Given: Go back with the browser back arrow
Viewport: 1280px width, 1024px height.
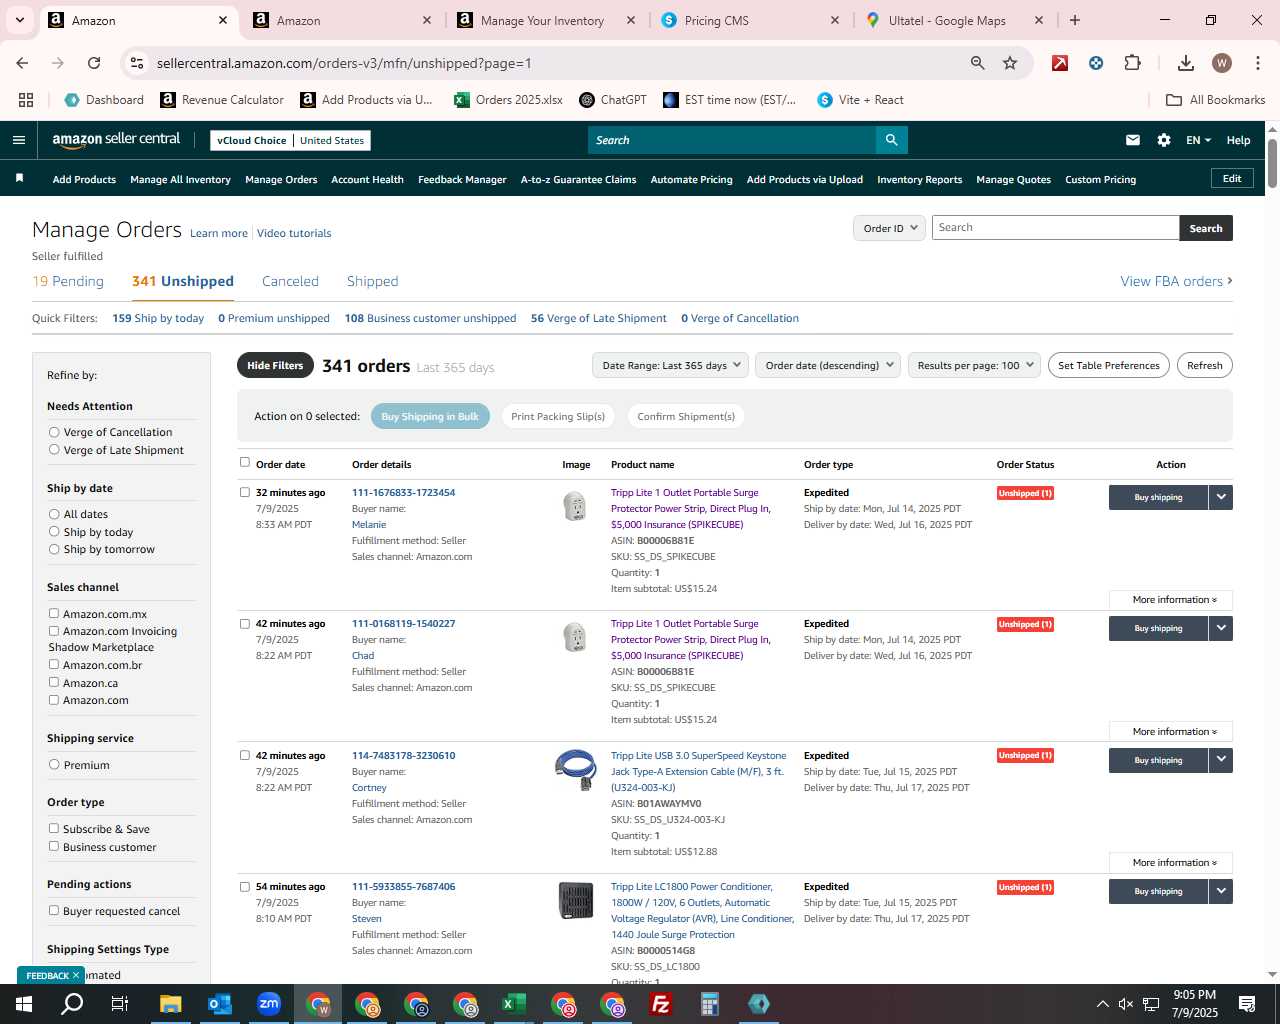Looking at the screenshot, I should click(x=22, y=63).
